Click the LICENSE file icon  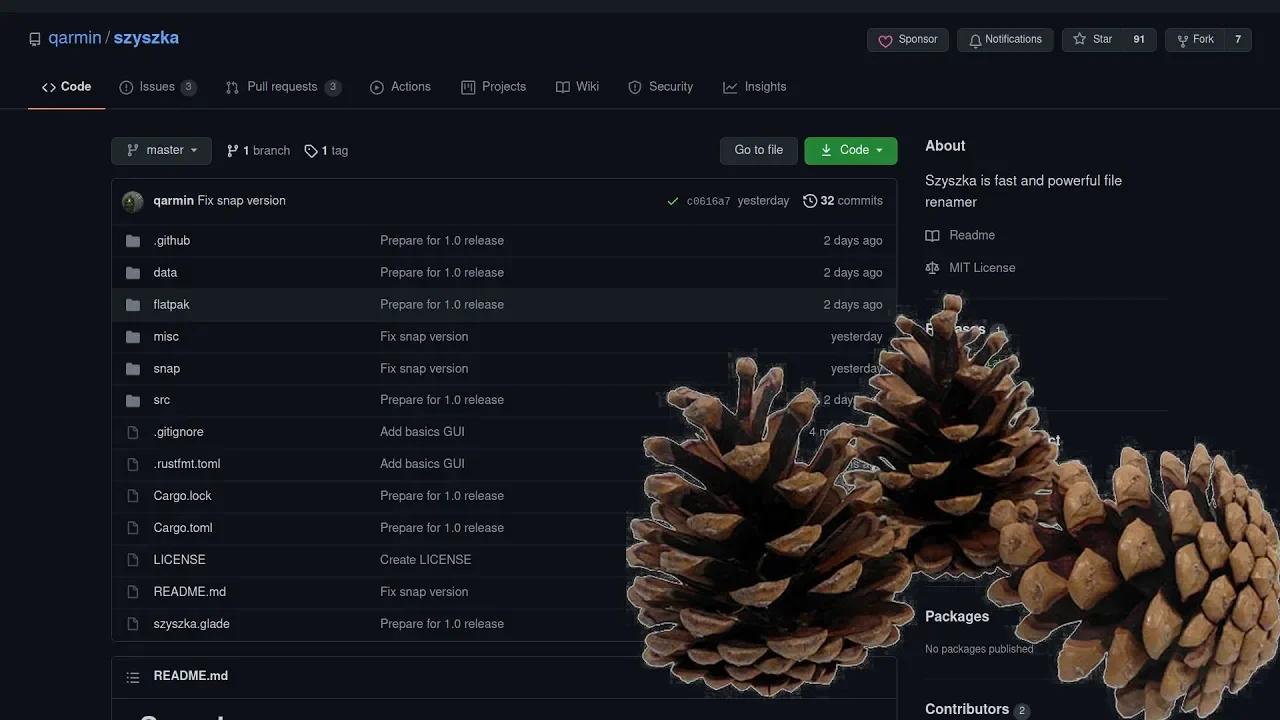(132, 560)
